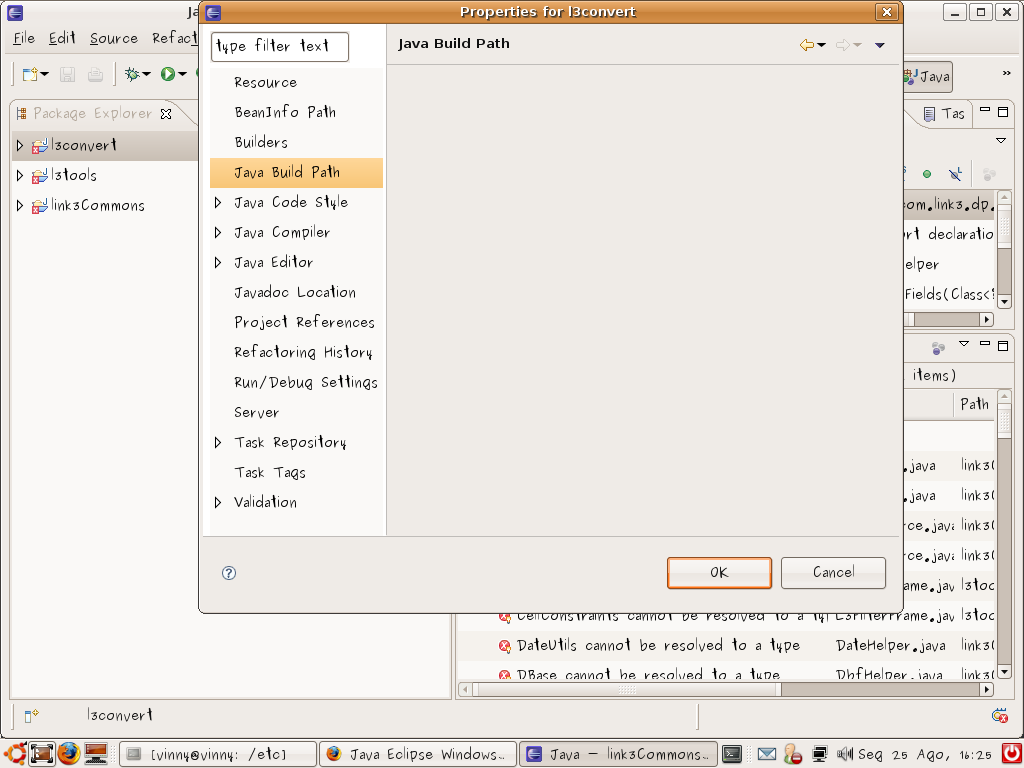
Task: Open the outline view menu triangle
Action: (x=1001, y=140)
